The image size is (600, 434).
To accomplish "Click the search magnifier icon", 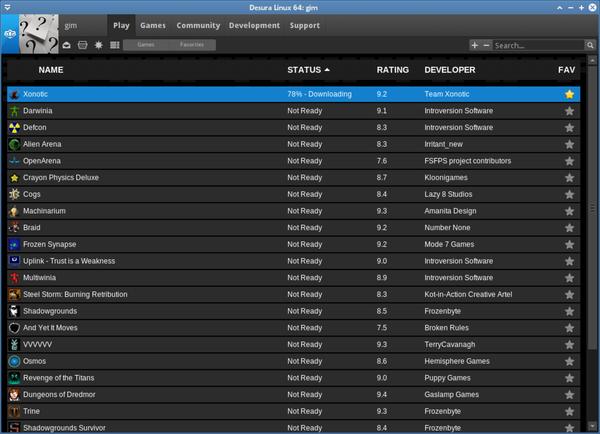I will click(590, 45).
